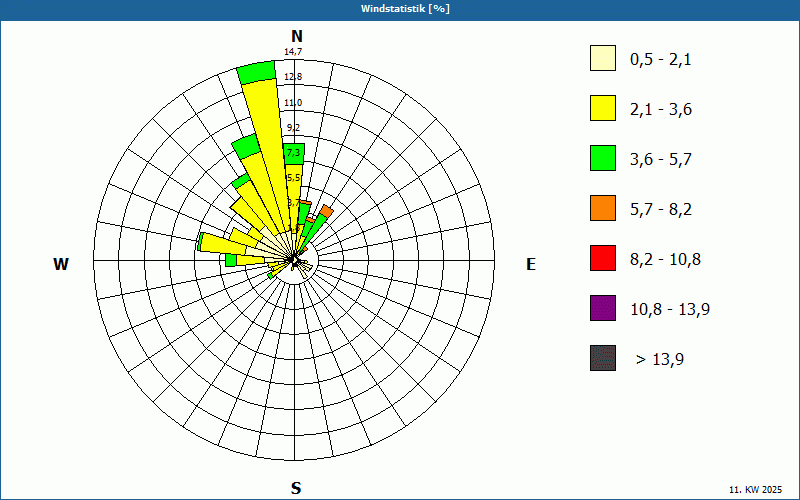
Task: Click the green tip of the longest wind bar
Action: [257, 72]
